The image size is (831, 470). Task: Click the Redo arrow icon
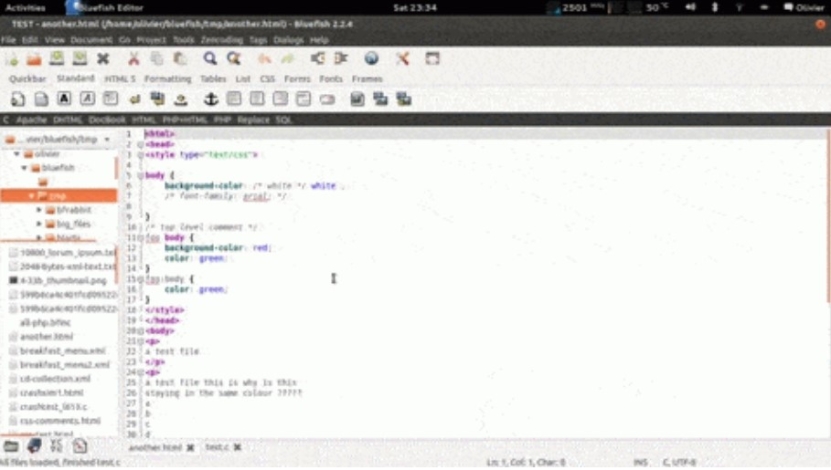[x=287, y=59]
